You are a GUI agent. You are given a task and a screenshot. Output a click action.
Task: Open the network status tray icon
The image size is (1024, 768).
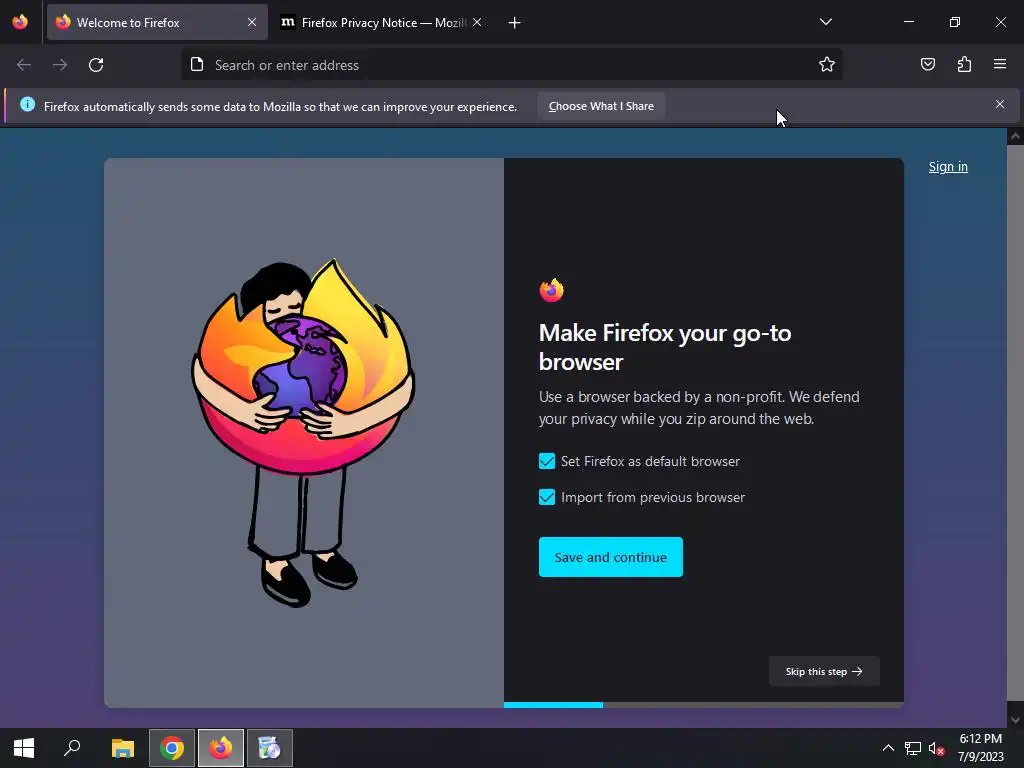[x=913, y=748]
